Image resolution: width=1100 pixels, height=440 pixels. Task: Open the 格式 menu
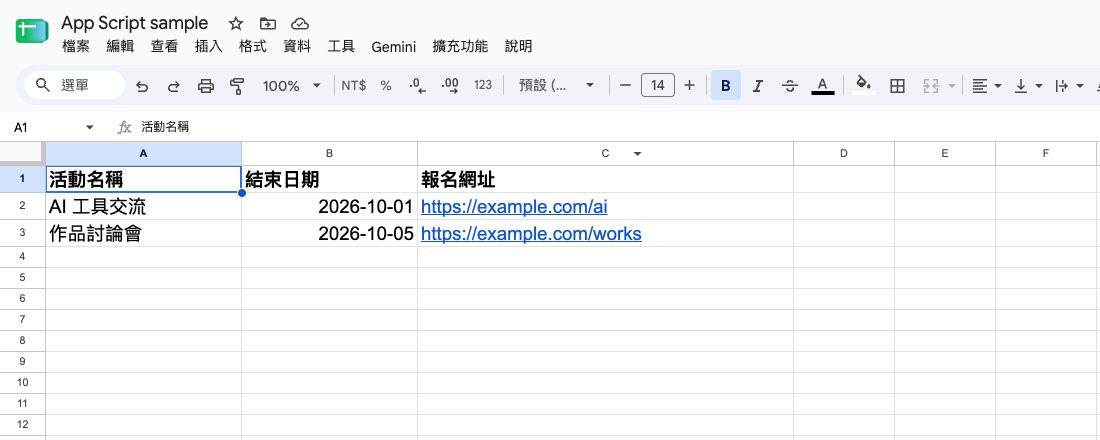pos(253,46)
